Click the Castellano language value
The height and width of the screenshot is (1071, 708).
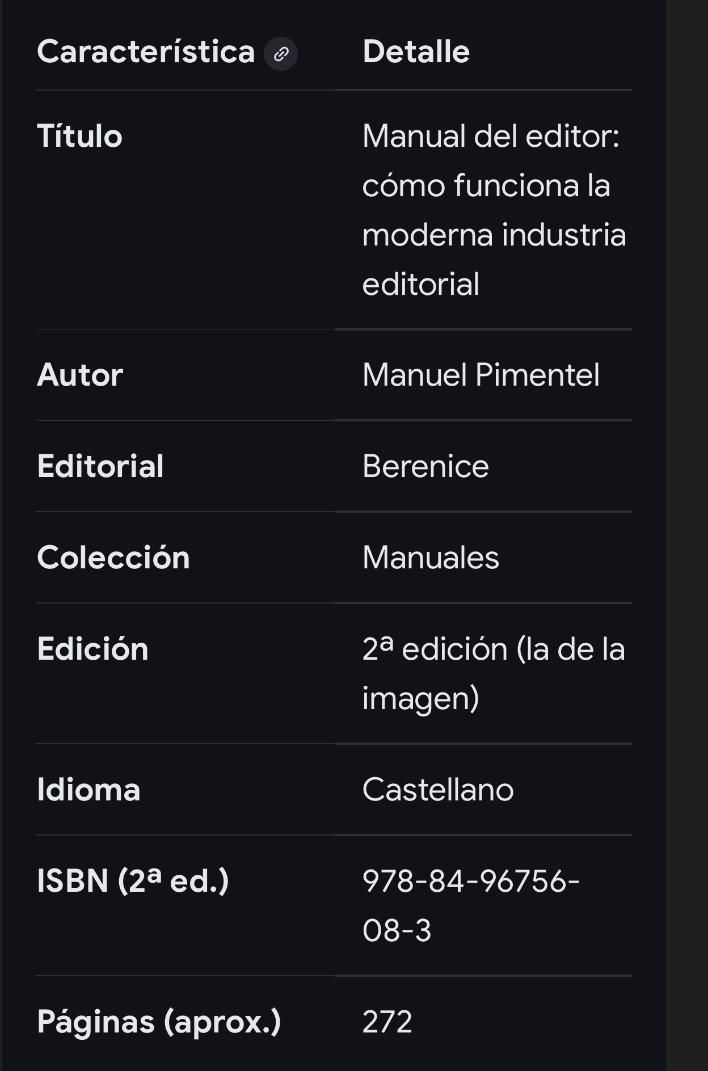tap(438, 790)
